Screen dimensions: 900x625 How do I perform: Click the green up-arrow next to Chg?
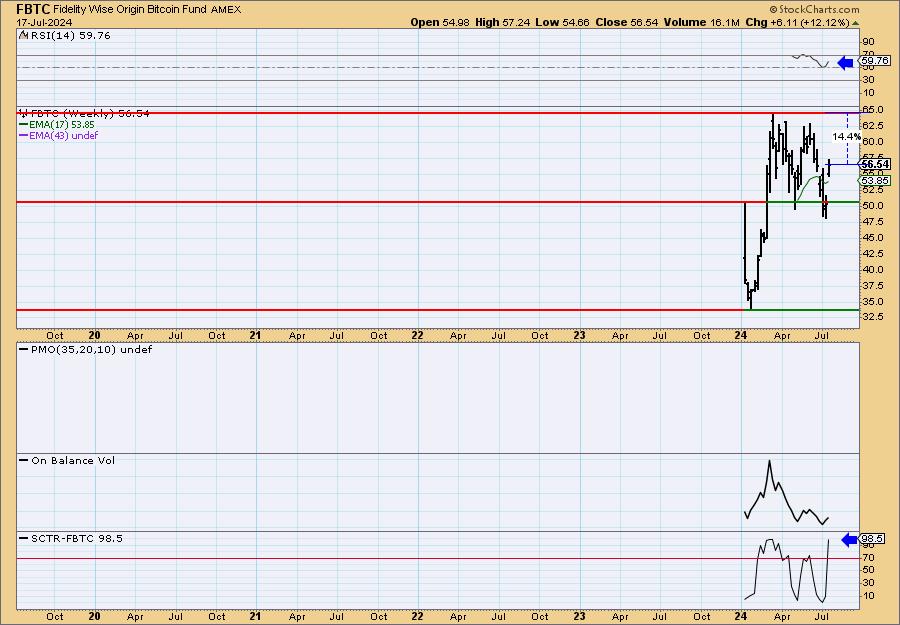tap(855, 24)
